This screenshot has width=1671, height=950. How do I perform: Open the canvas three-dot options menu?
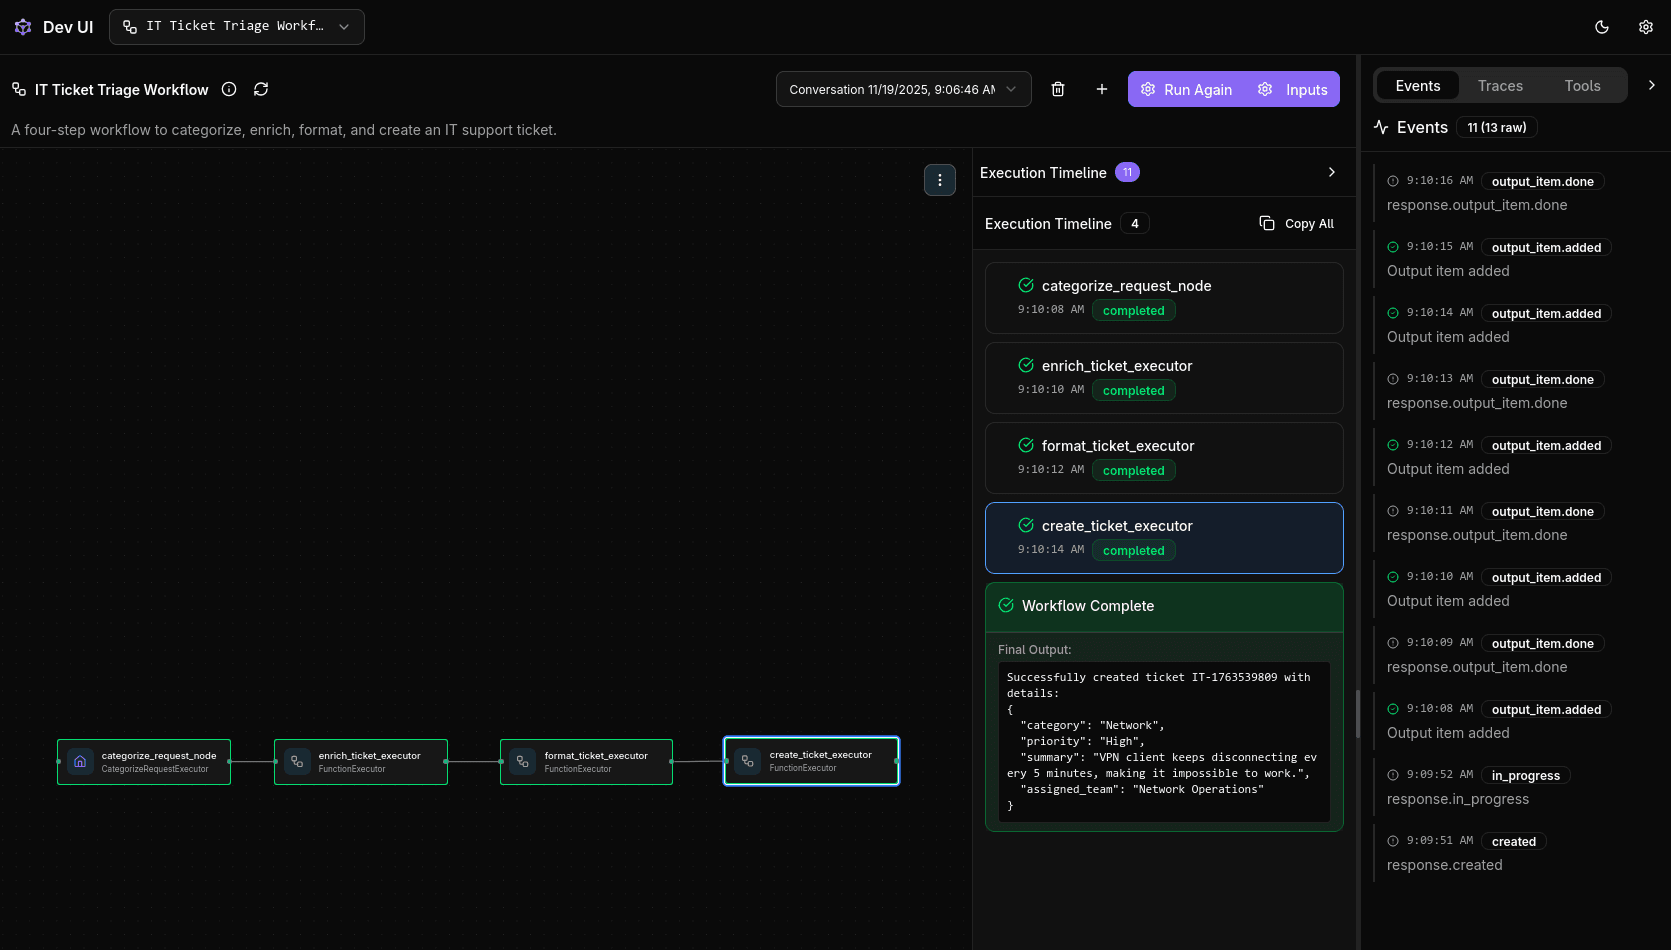click(939, 180)
